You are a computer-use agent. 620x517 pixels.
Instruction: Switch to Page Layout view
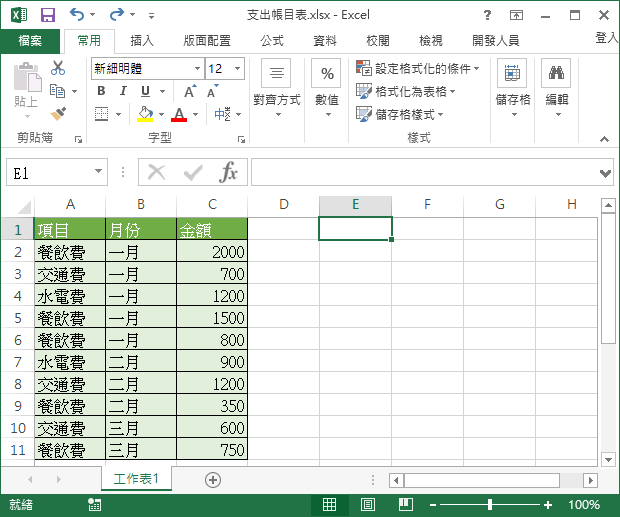(368, 505)
